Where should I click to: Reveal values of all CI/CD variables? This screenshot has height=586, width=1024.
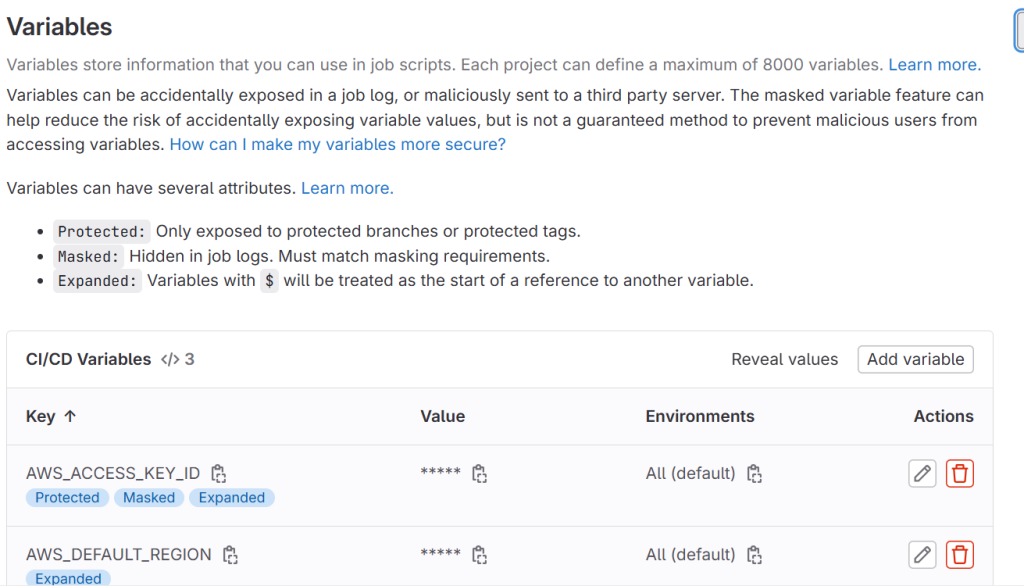(784, 359)
